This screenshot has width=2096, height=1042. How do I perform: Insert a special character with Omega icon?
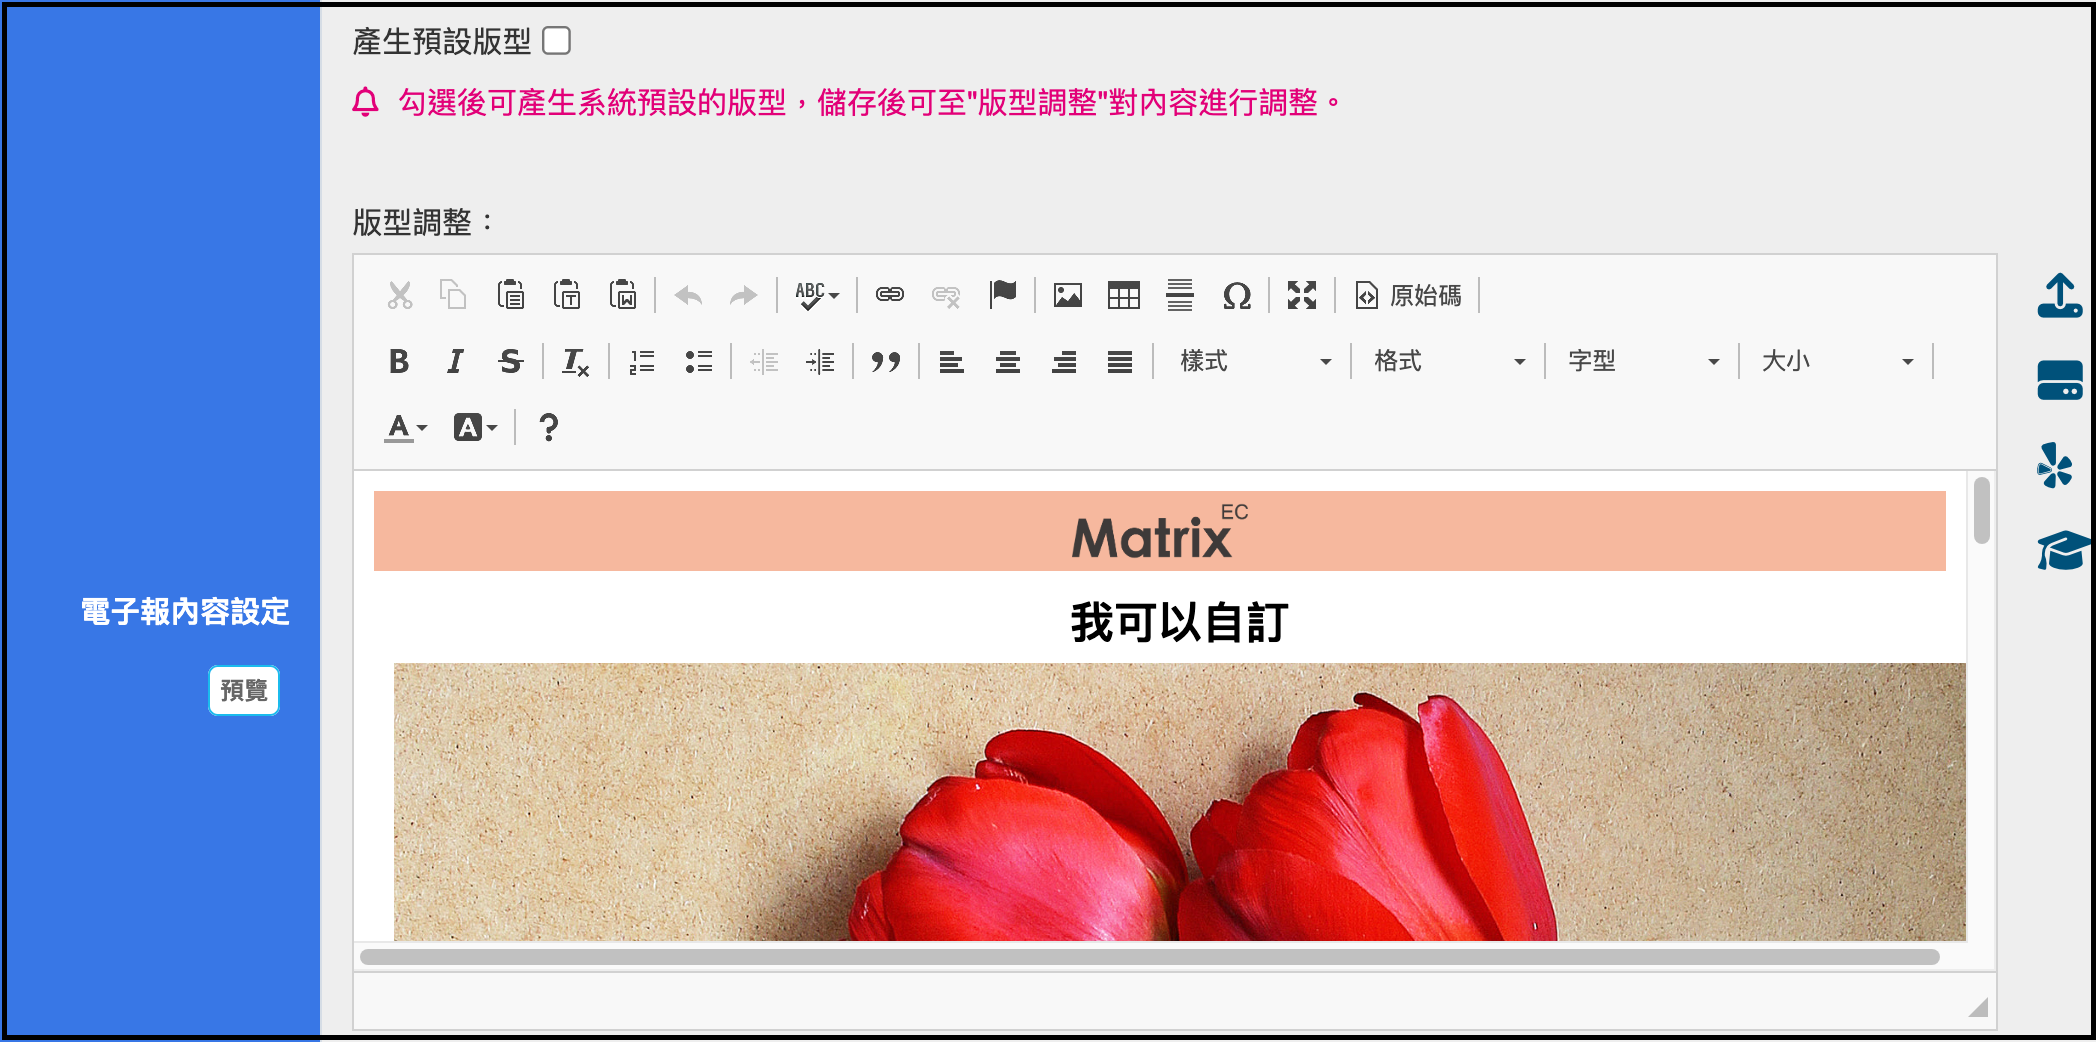pos(1236,296)
